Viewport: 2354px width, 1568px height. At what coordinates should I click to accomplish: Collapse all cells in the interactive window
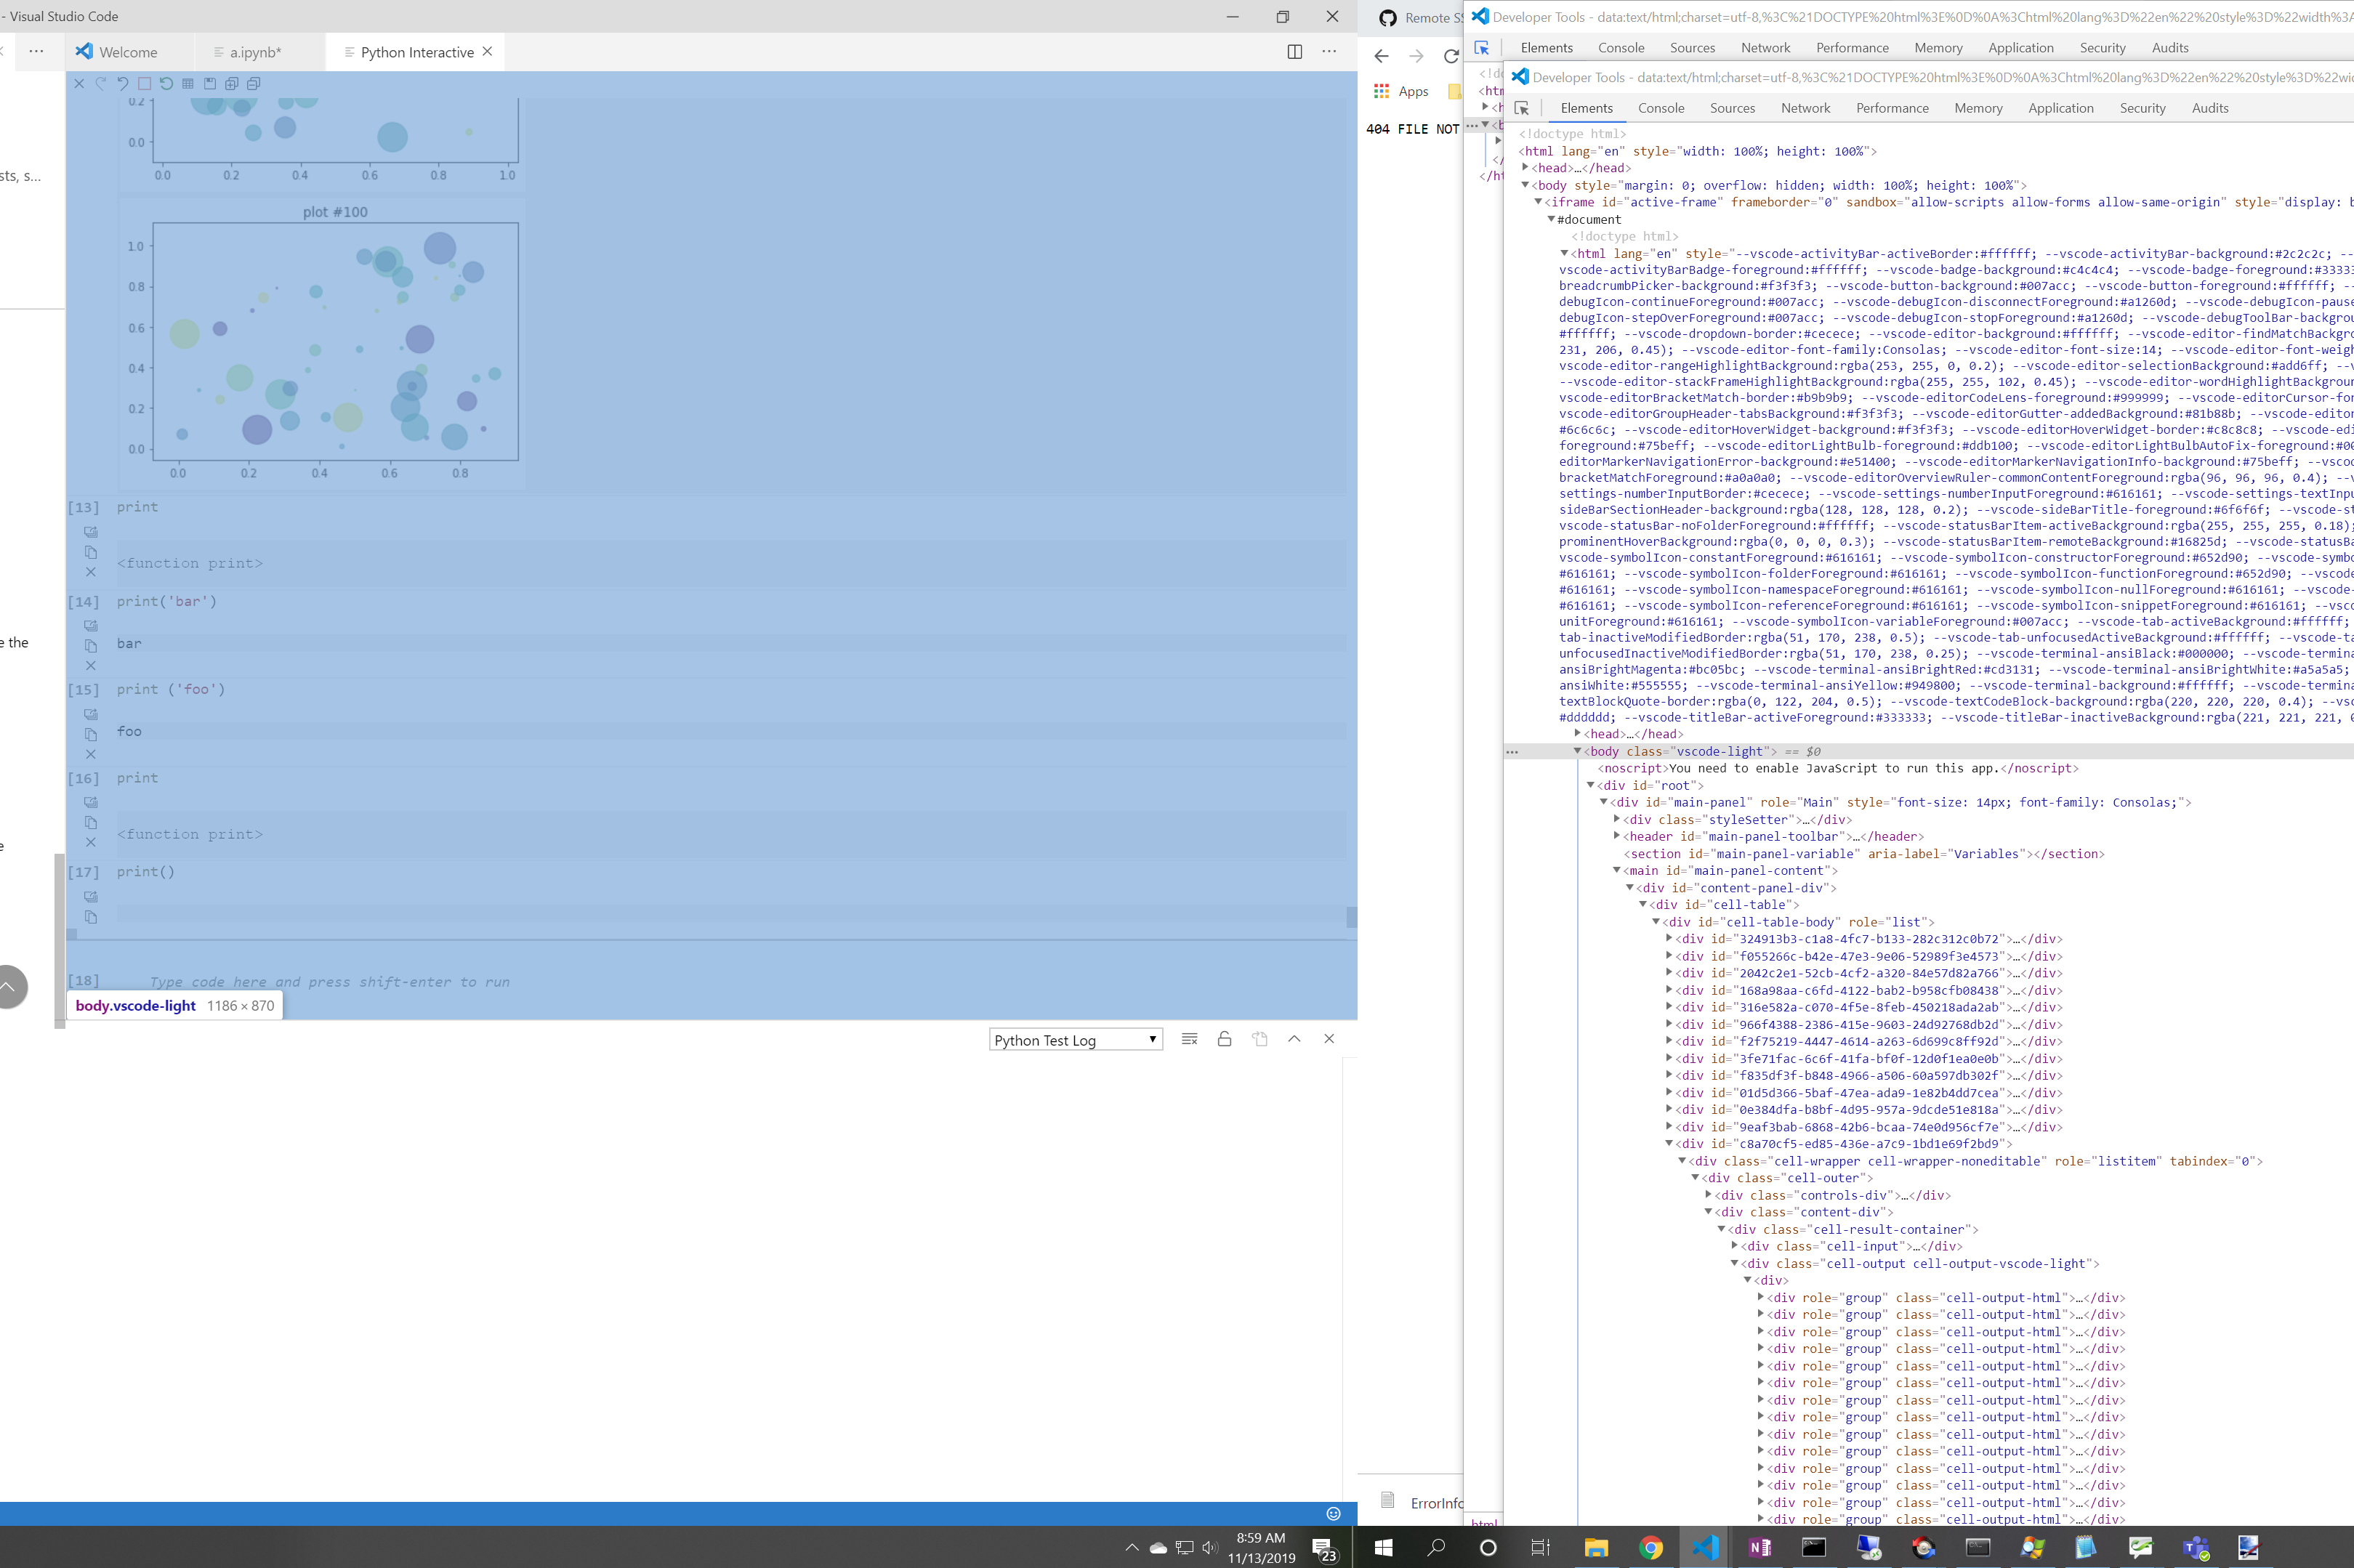(x=254, y=84)
